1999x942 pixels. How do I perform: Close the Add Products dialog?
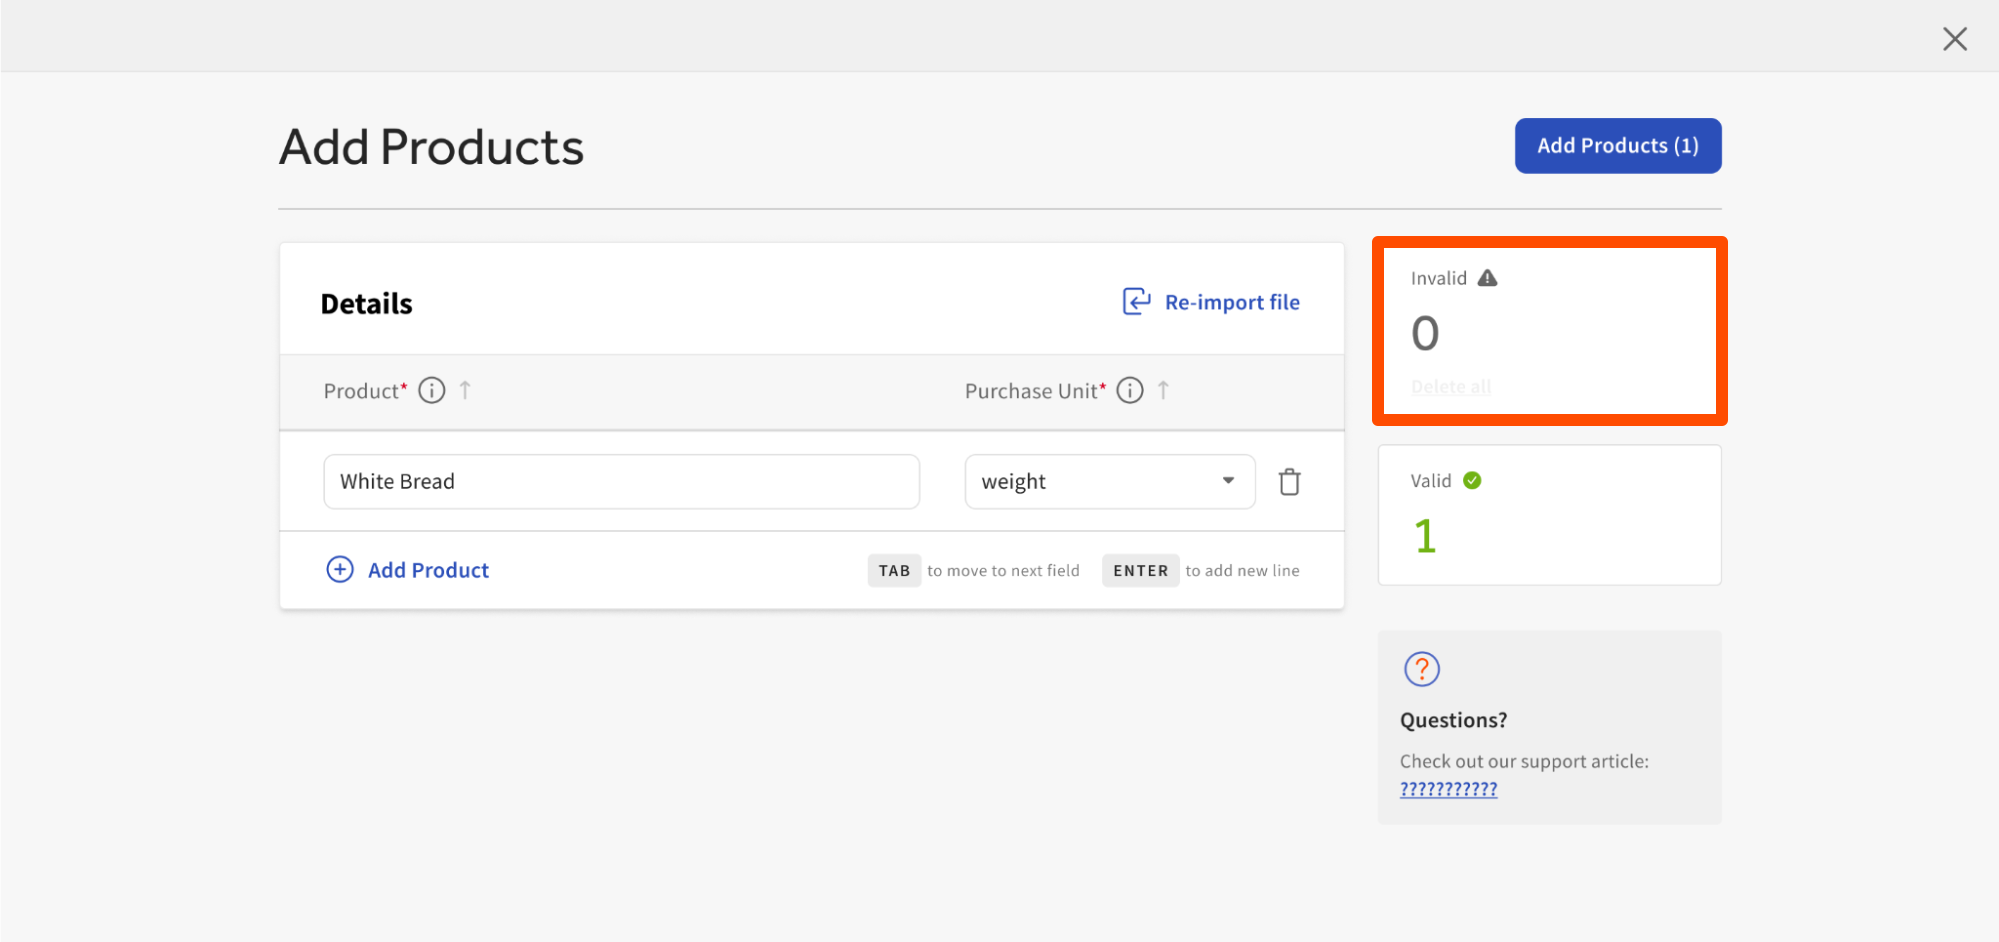coord(1954,38)
